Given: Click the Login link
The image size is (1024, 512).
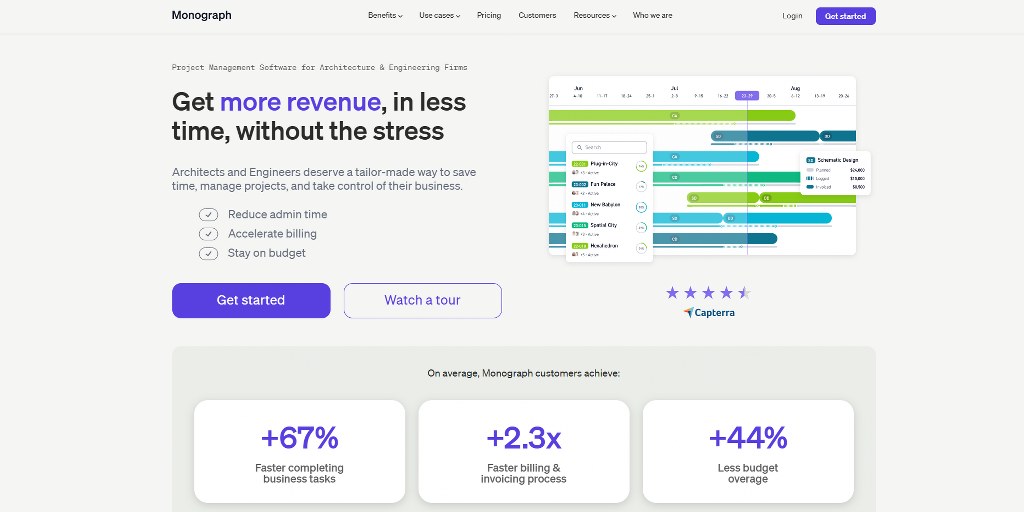Looking at the screenshot, I should (x=792, y=16).
